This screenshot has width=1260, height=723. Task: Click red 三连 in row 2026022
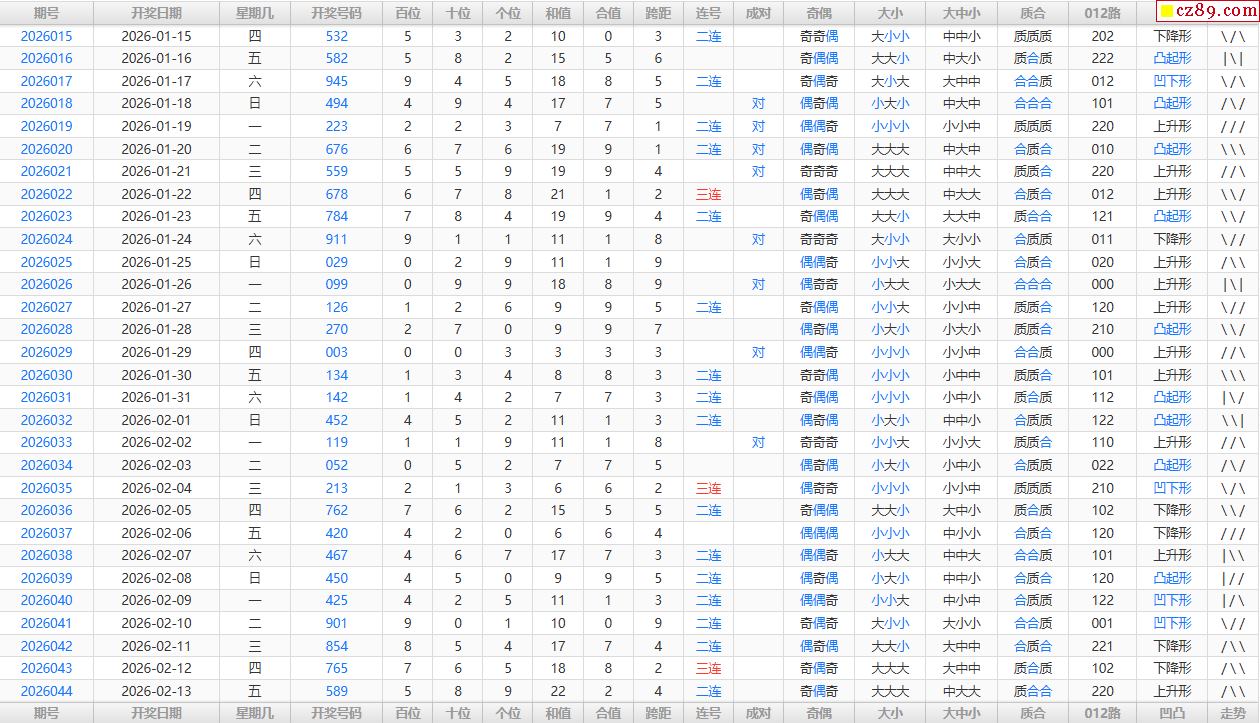click(708, 194)
